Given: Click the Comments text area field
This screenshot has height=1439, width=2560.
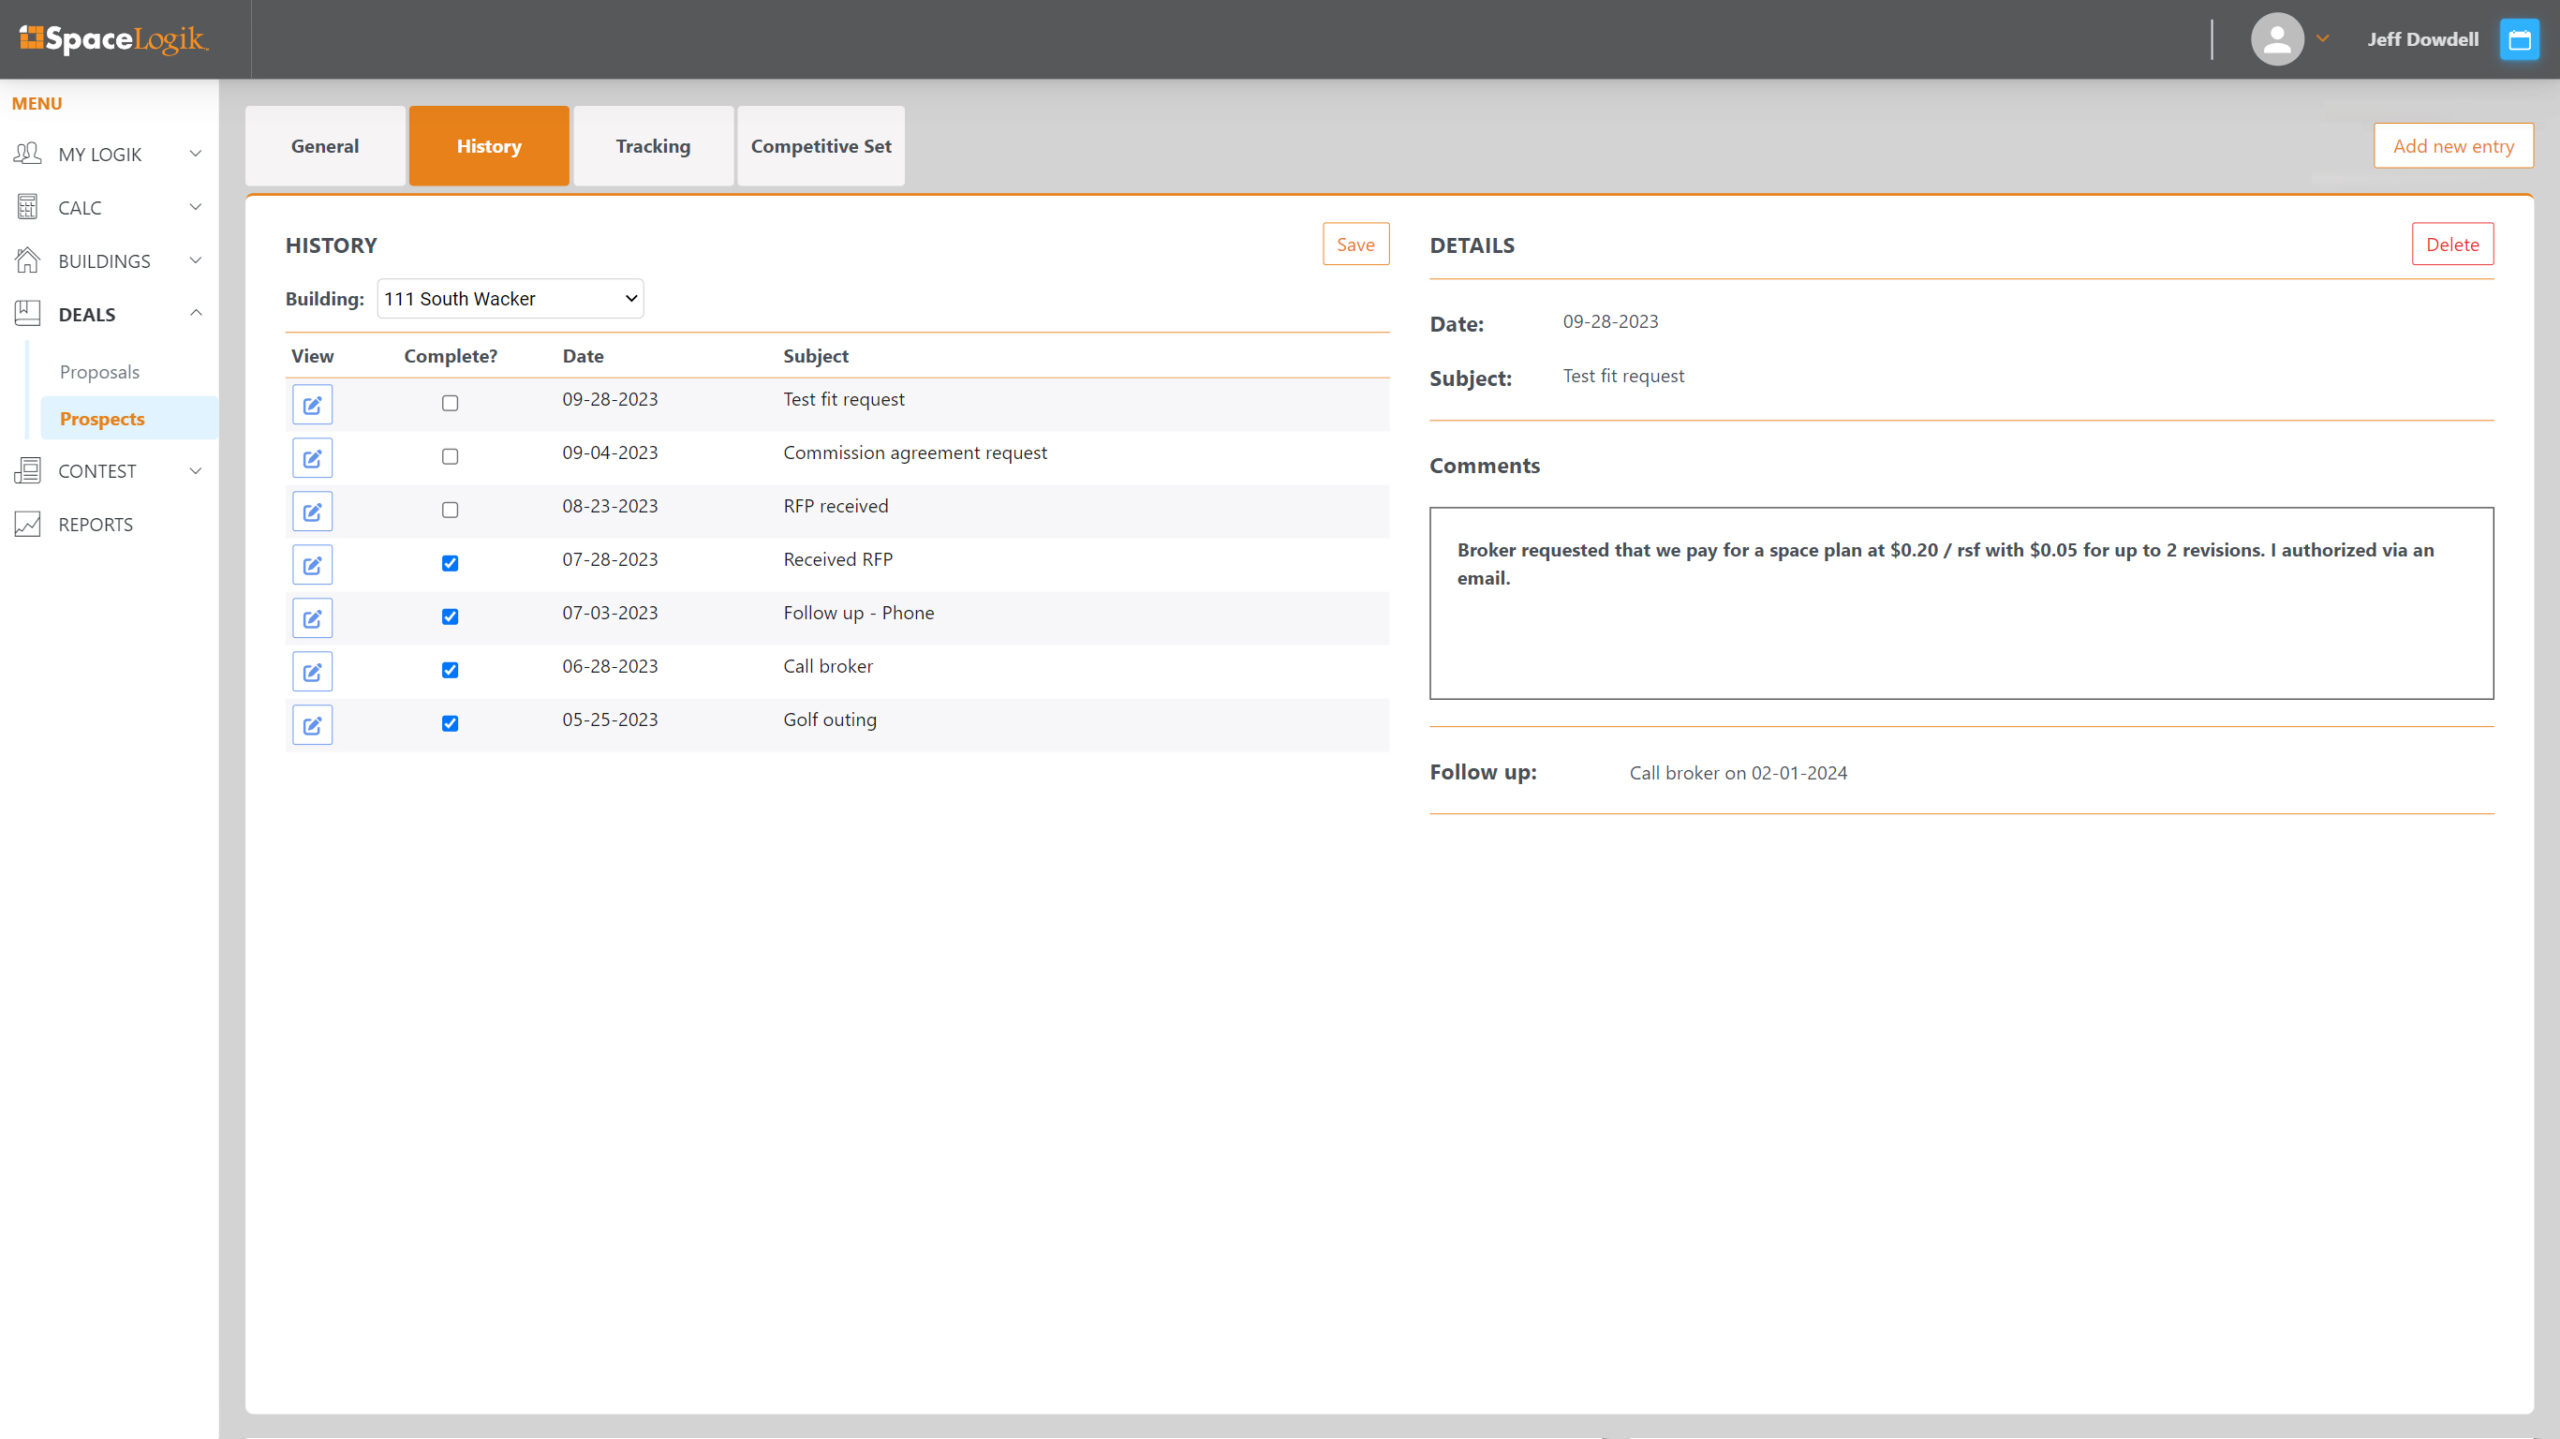Looking at the screenshot, I should (x=1960, y=603).
